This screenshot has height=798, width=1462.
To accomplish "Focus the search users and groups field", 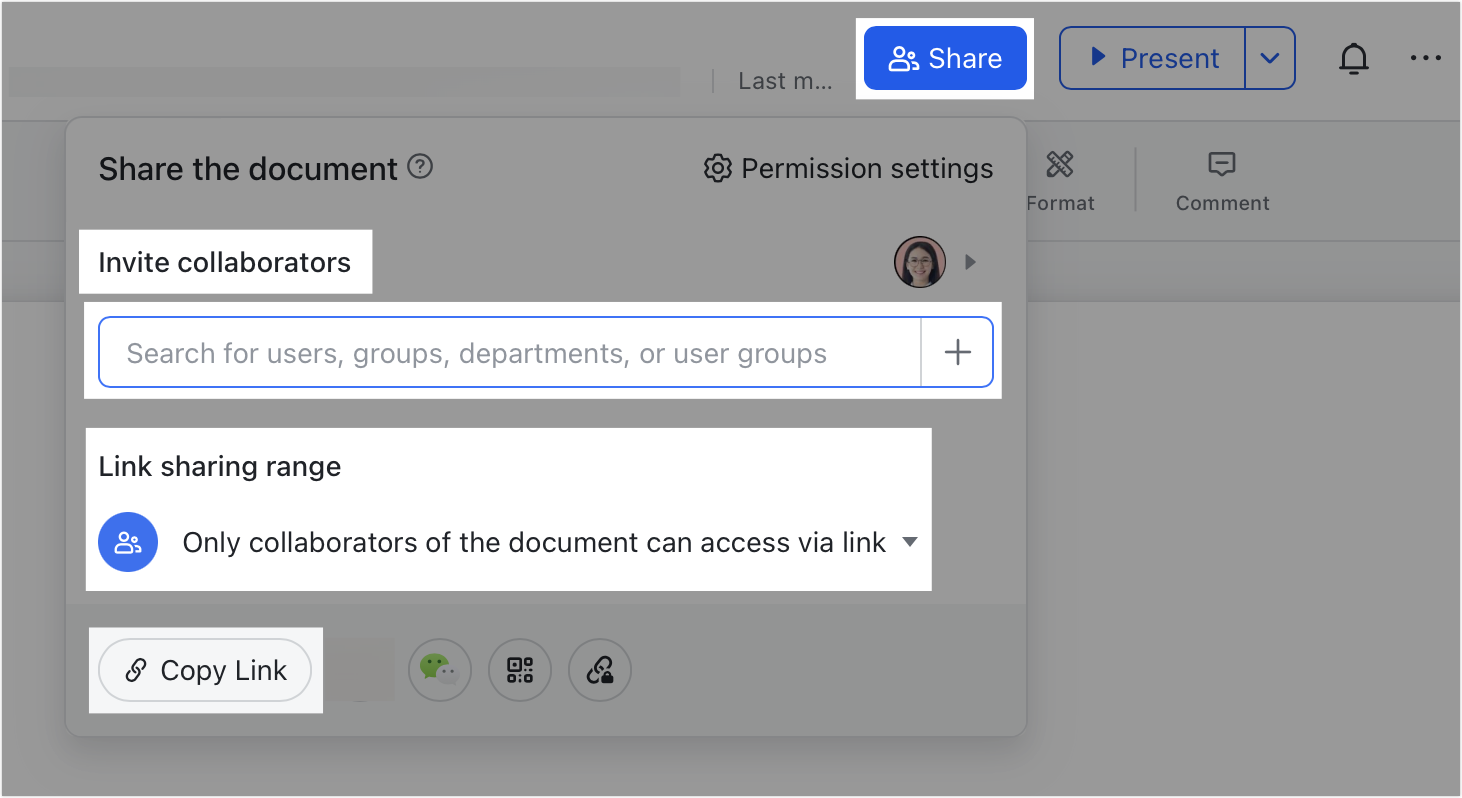I will tap(510, 353).
